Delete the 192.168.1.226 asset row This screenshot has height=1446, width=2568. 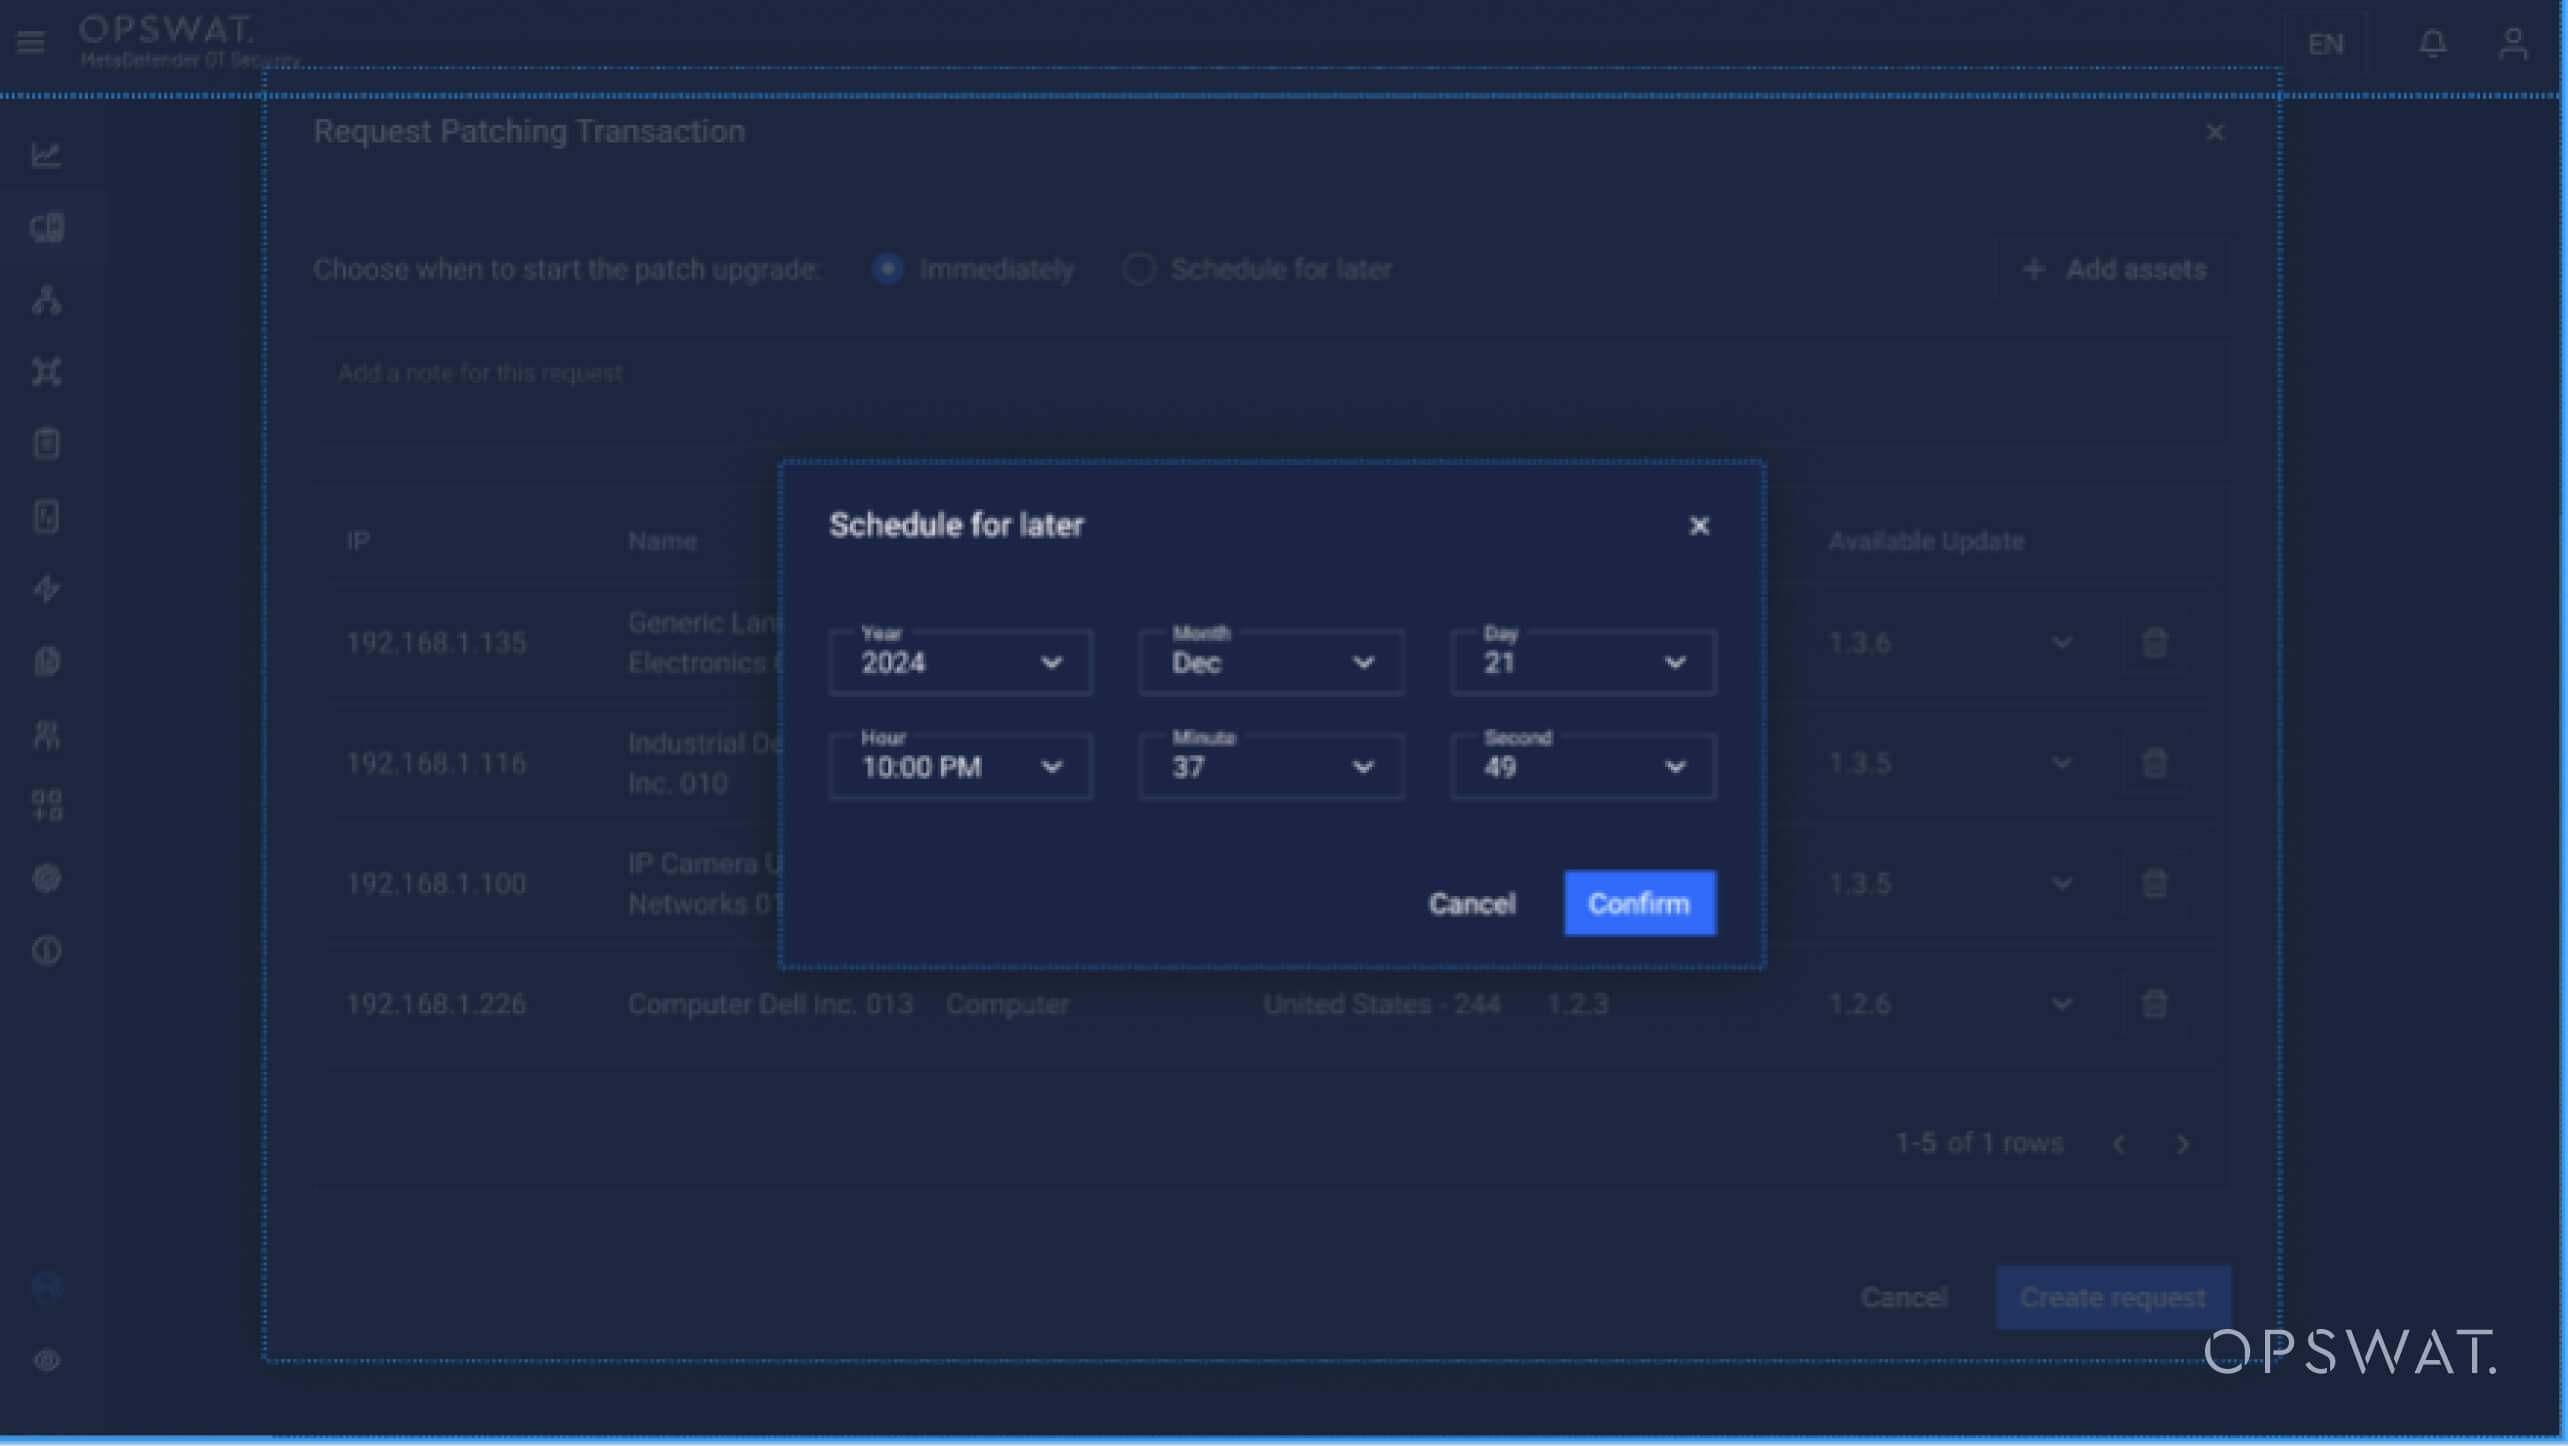pos(2154,1004)
